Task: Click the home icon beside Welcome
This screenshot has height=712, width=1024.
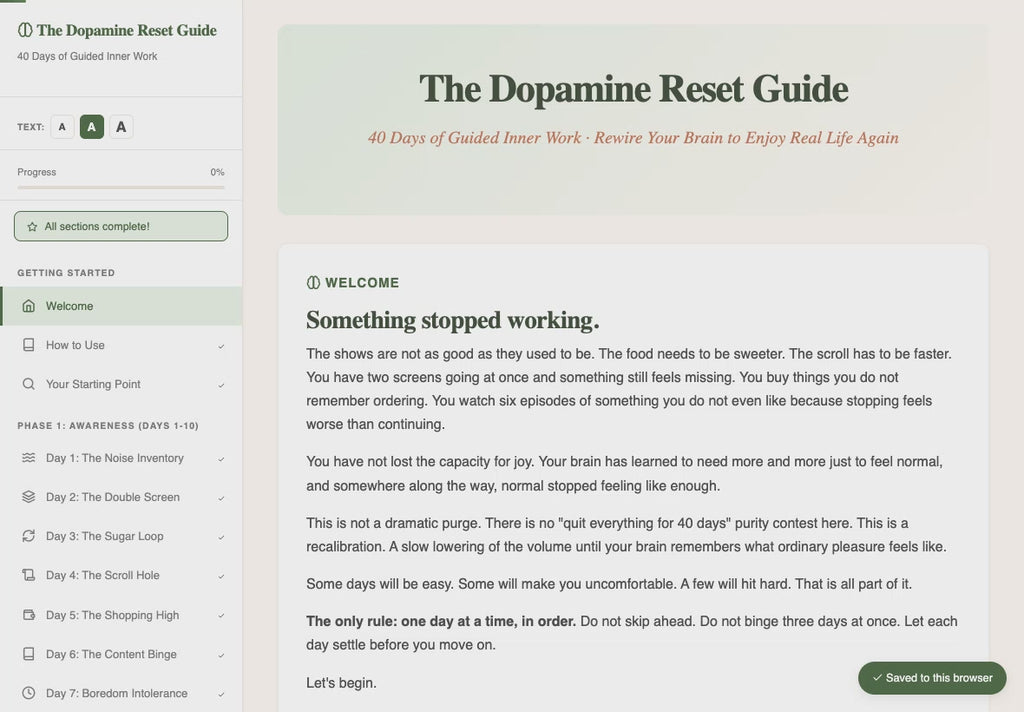Action: (x=29, y=306)
